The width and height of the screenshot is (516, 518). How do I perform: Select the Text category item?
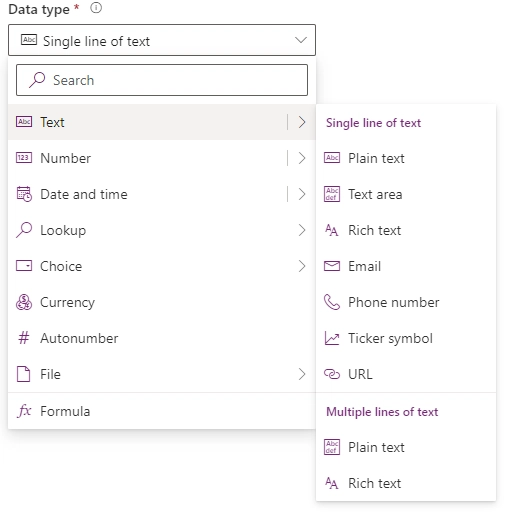tap(162, 122)
